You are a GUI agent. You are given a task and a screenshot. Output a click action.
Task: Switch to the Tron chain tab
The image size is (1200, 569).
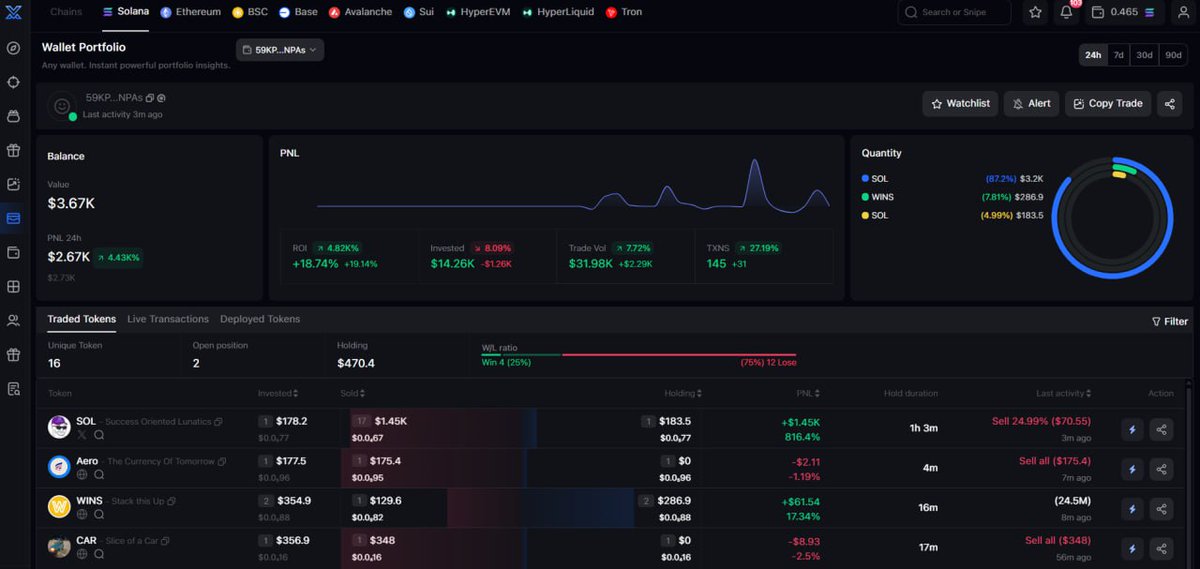(x=624, y=12)
